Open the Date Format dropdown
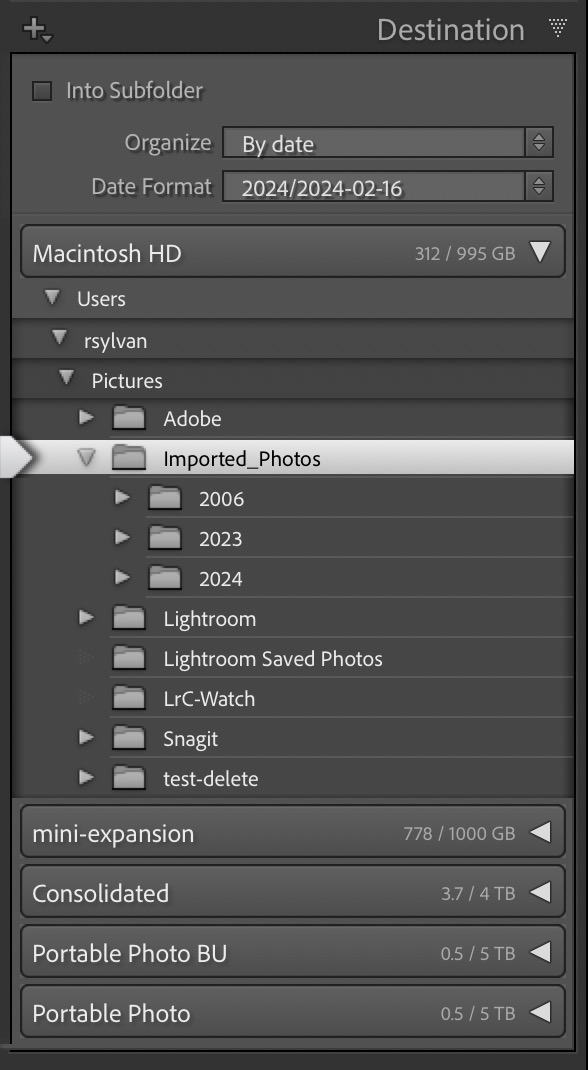Image resolution: width=588 pixels, height=1070 pixels. pos(387,186)
